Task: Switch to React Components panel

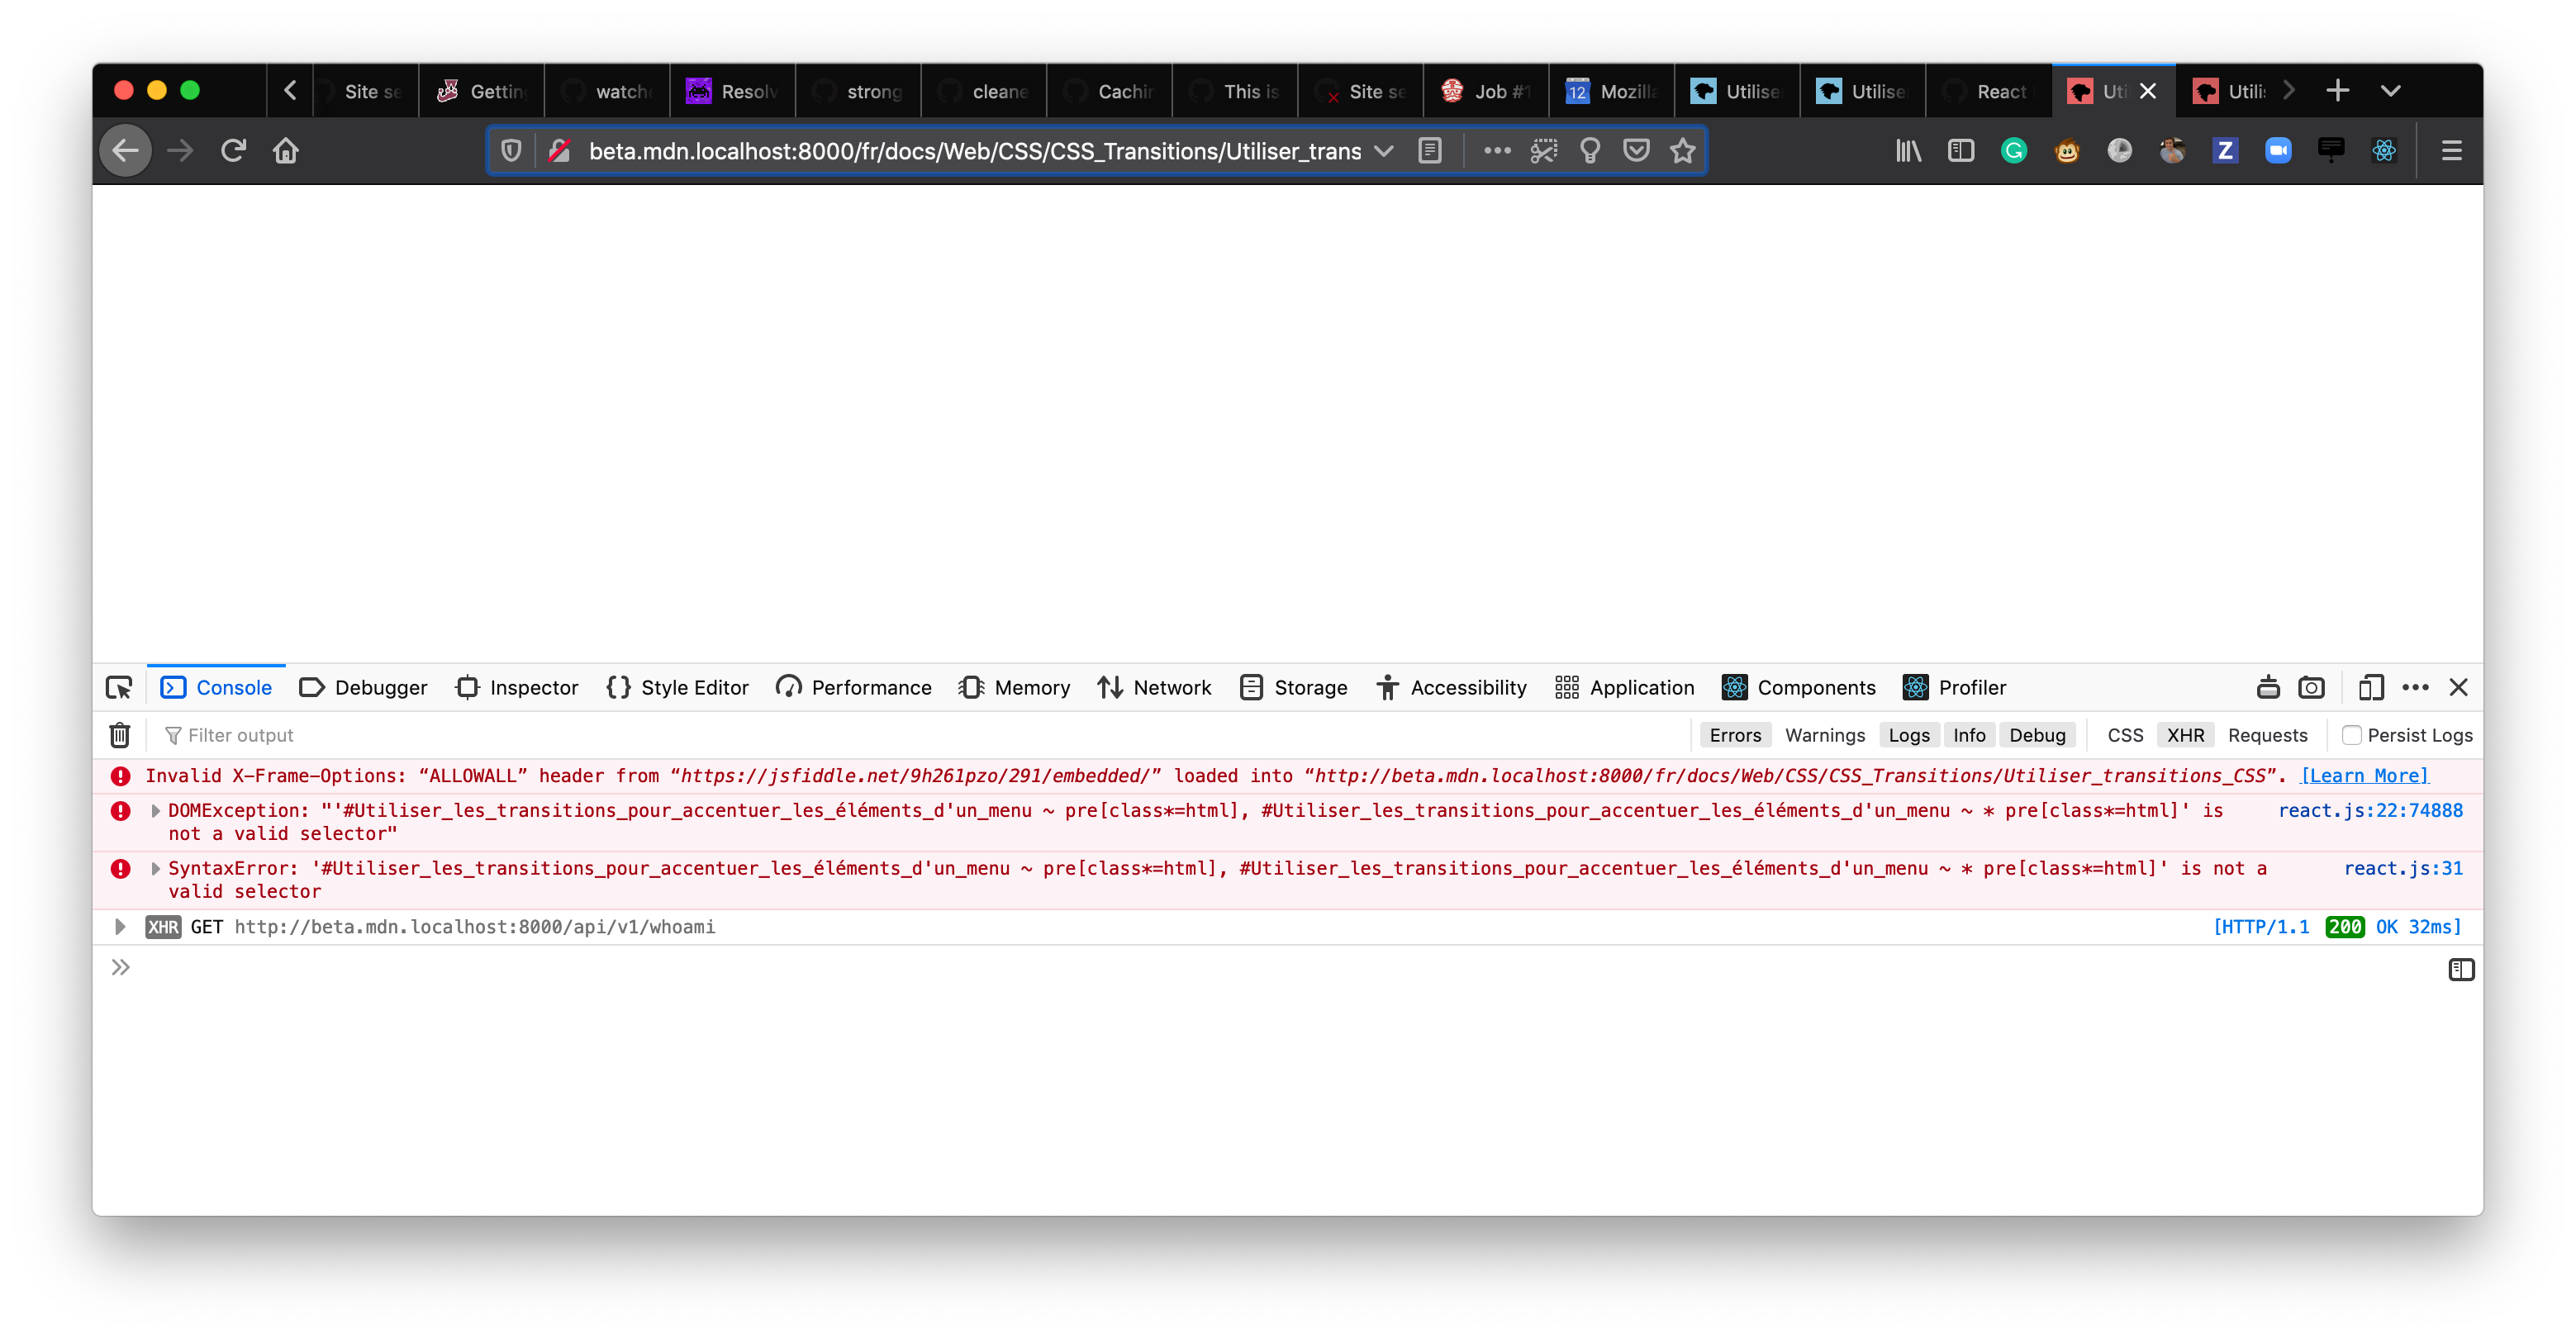Action: click(x=1799, y=687)
